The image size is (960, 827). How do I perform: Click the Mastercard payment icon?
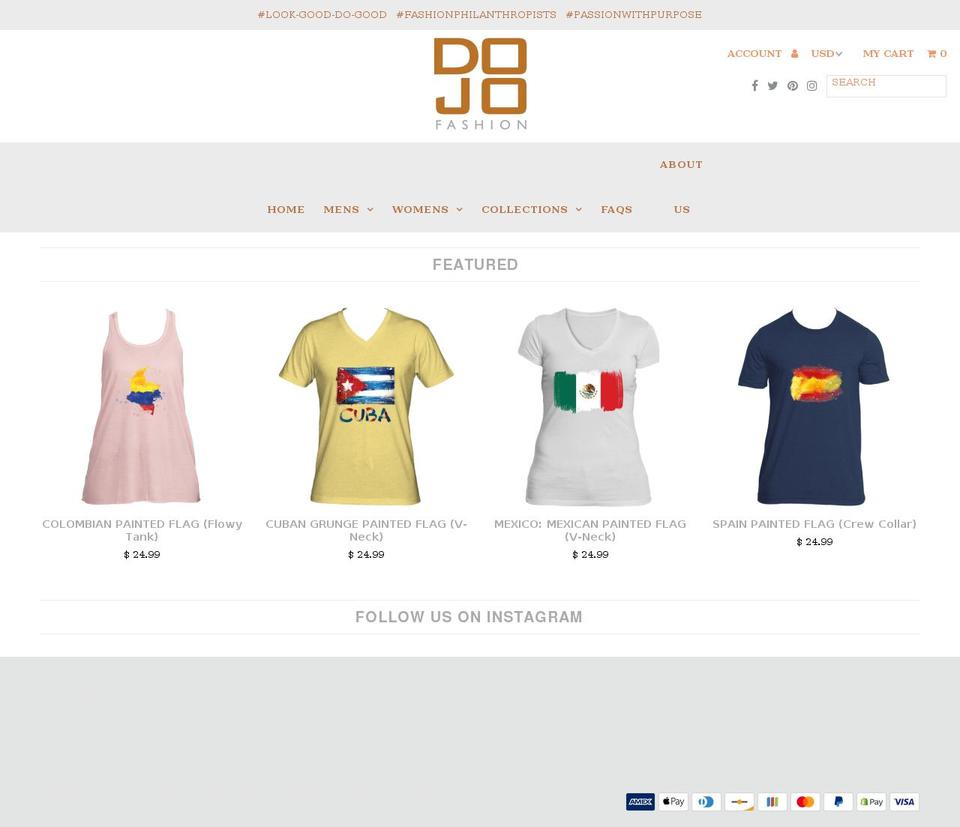point(806,801)
